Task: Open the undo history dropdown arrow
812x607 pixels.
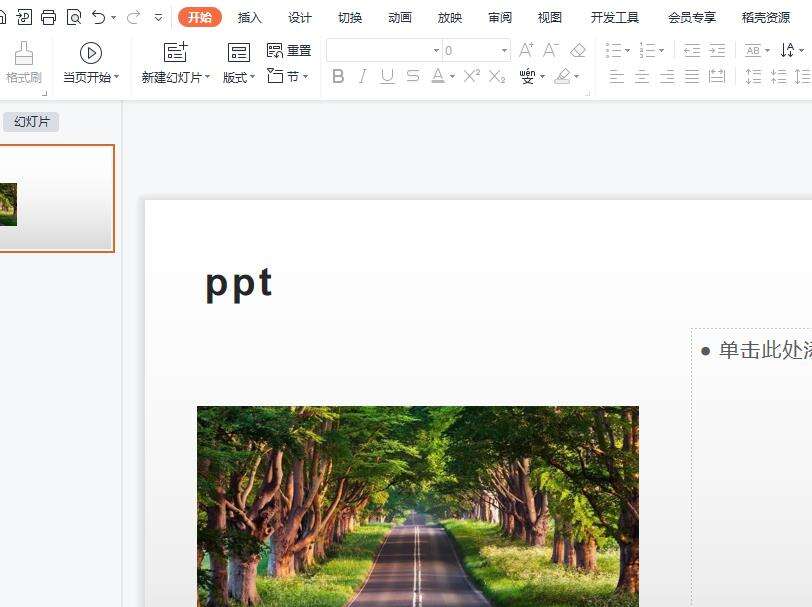Action: [113, 18]
